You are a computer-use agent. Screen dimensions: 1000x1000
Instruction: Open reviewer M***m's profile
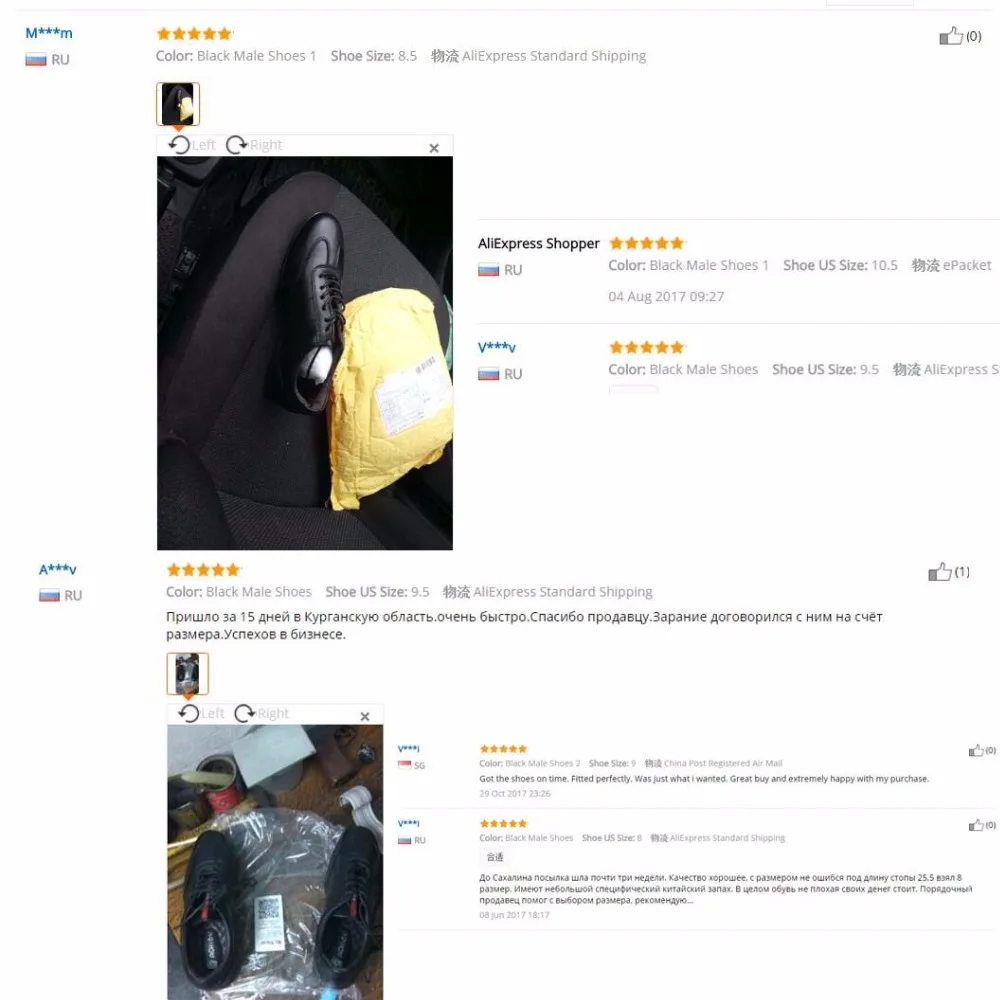(x=48, y=33)
